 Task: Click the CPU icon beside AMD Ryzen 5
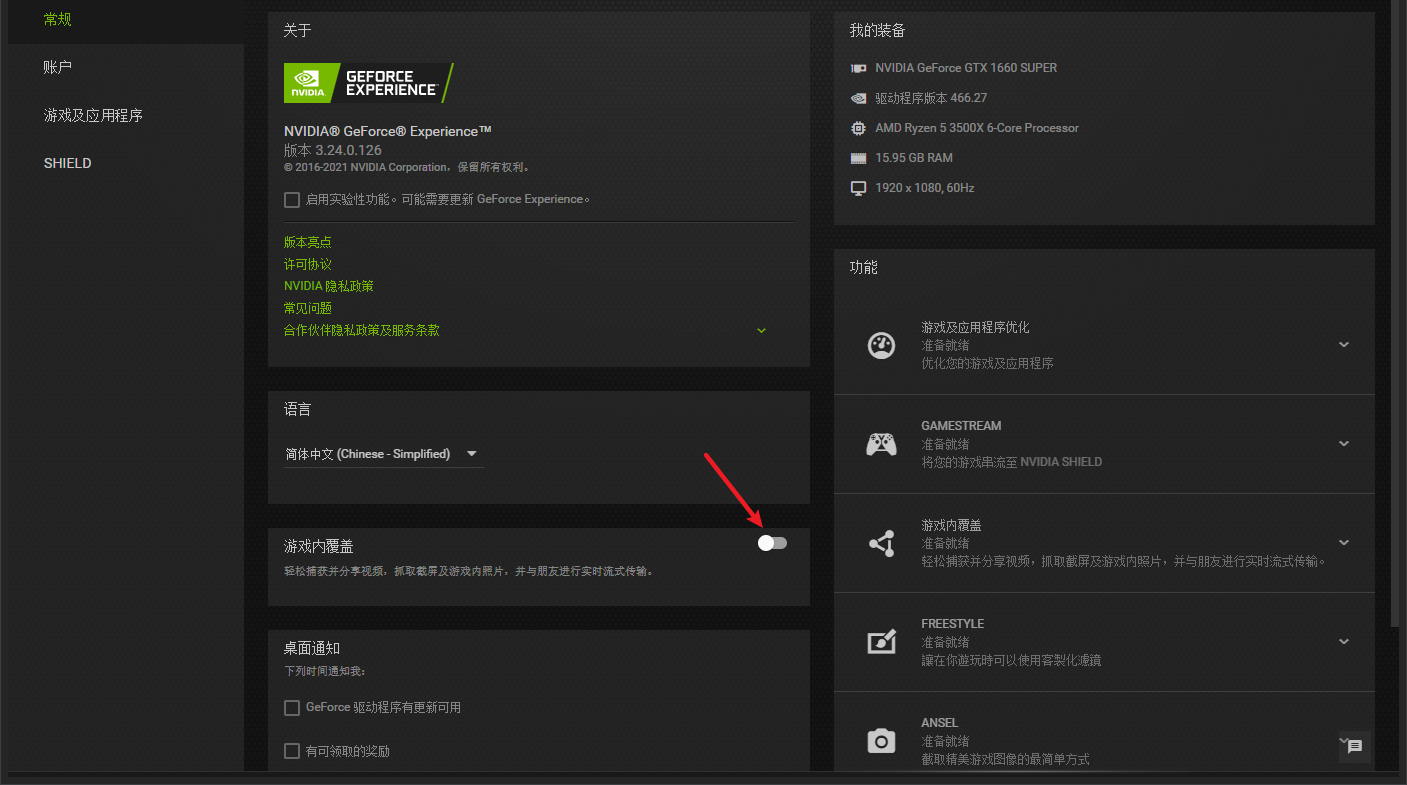point(858,128)
